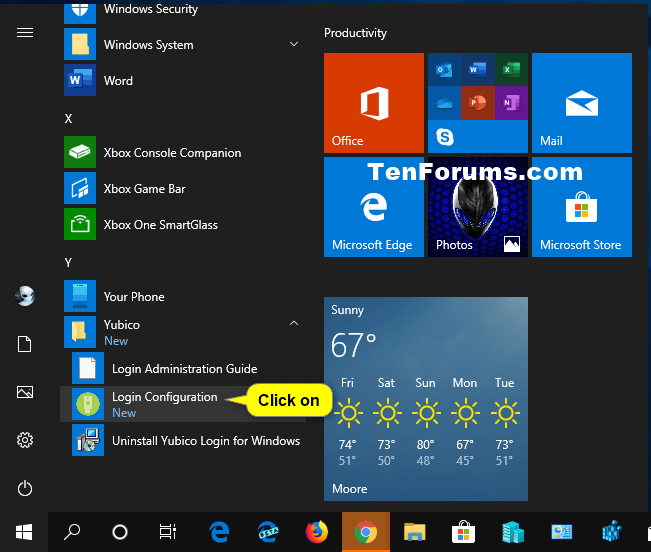Open PowerPoint in the Office apps tile

(478, 103)
